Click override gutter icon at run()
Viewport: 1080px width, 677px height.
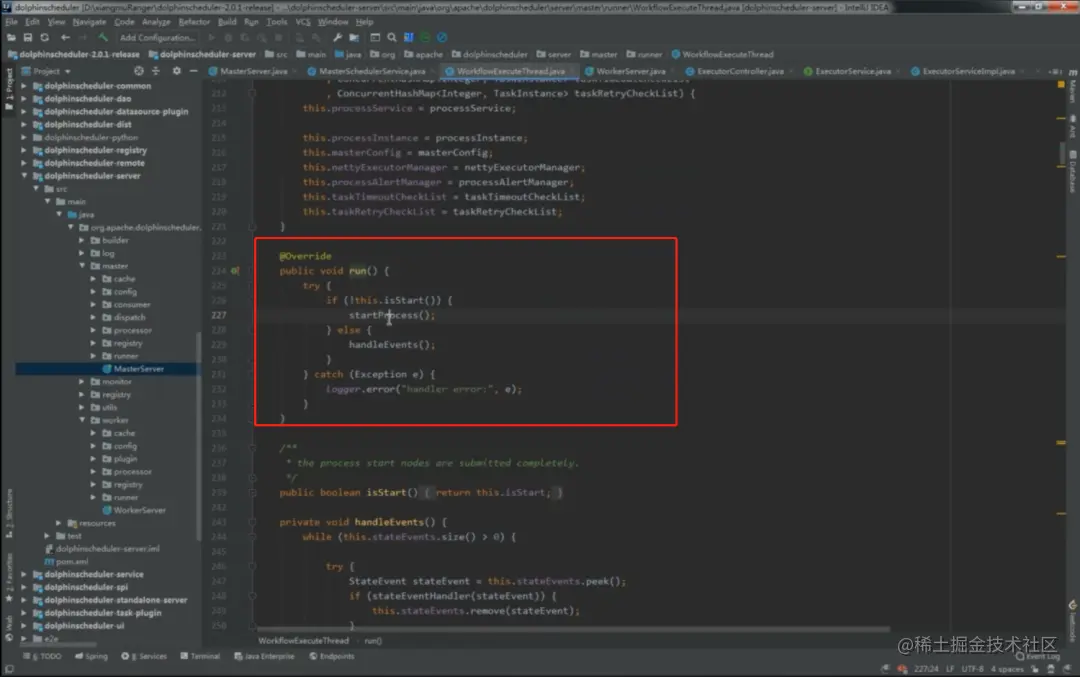tap(235, 271)
